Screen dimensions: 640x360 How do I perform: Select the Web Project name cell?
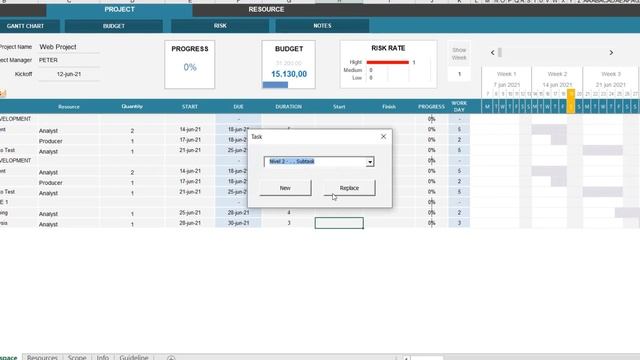pyautogui.click(x=69, y=47)
